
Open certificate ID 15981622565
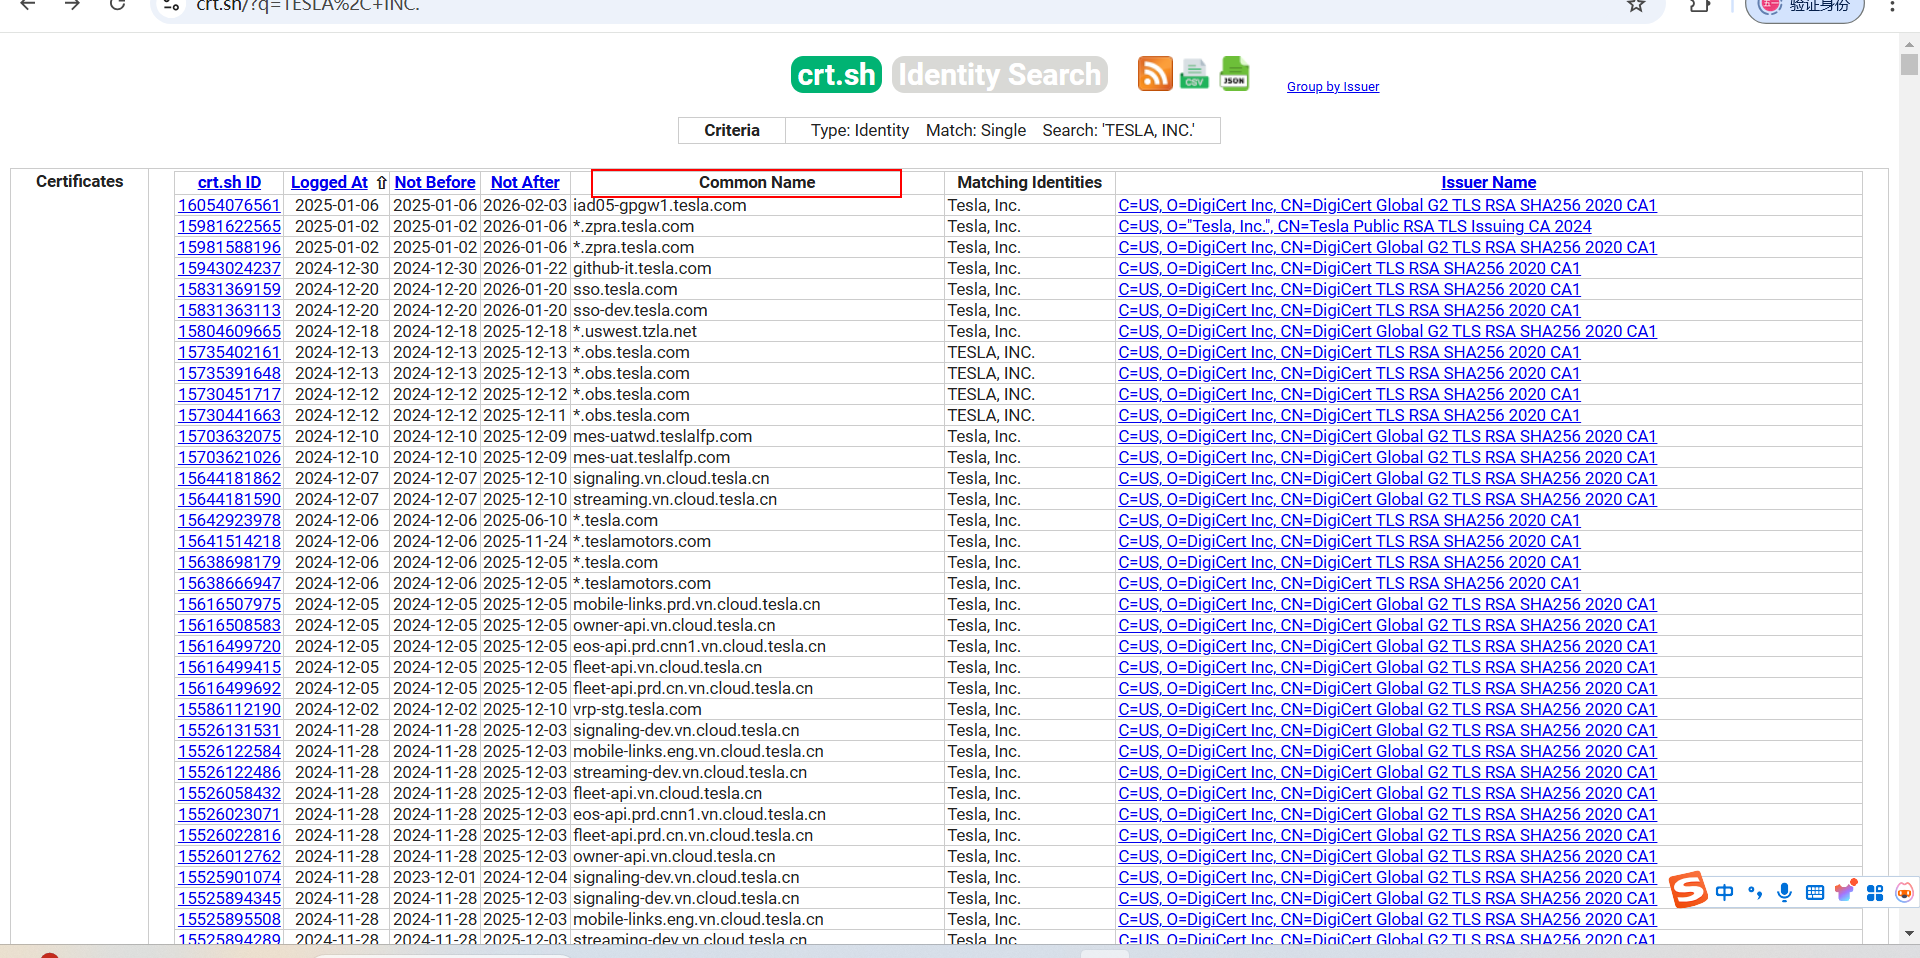(x=229, y=226)
